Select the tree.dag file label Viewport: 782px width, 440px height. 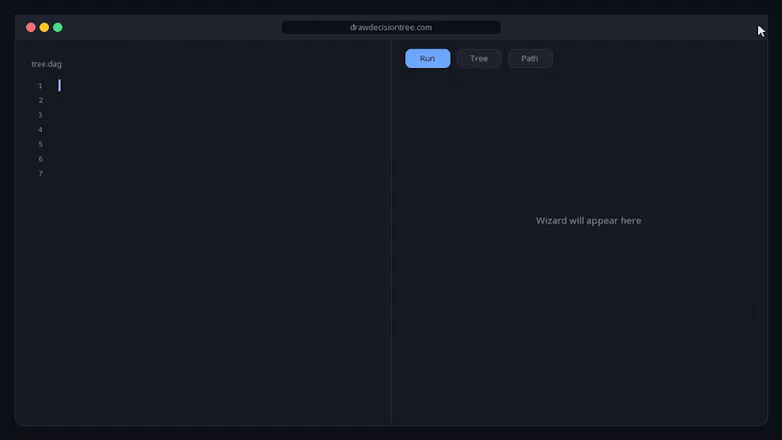(46, 64)
